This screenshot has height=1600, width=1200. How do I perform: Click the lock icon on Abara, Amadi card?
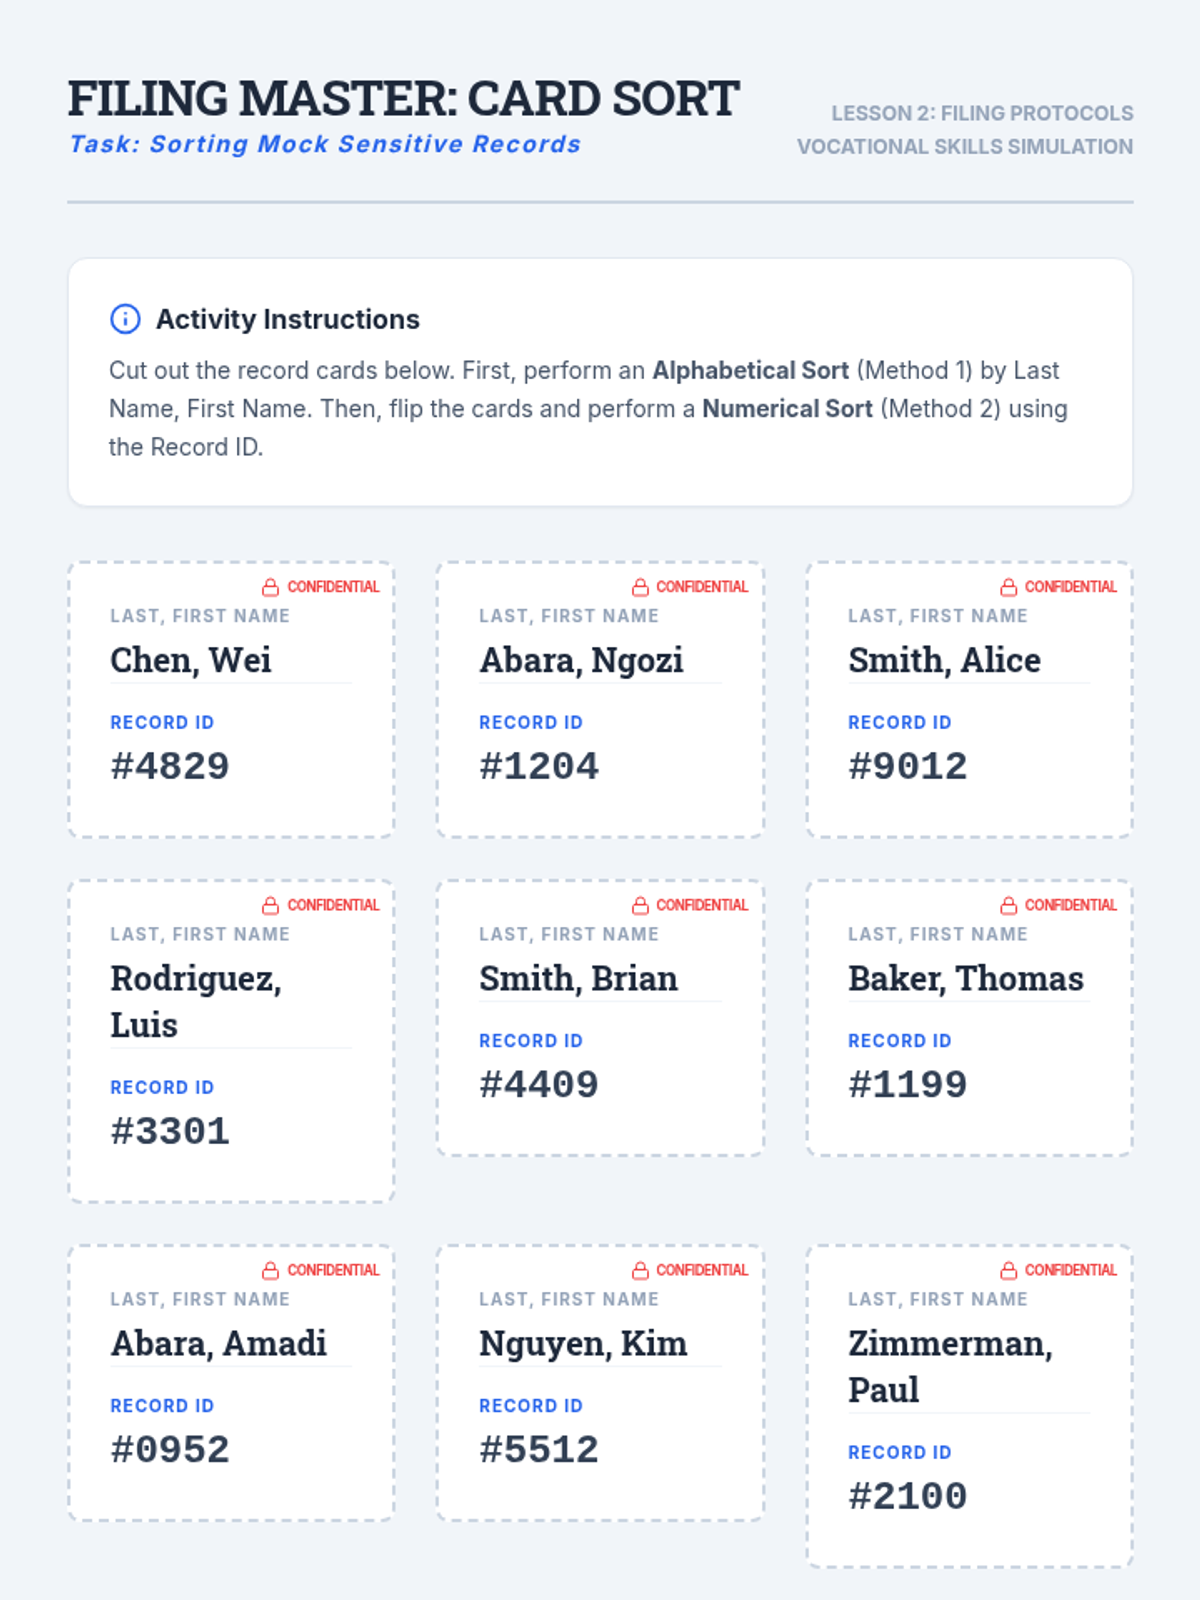pos(270,1270)
